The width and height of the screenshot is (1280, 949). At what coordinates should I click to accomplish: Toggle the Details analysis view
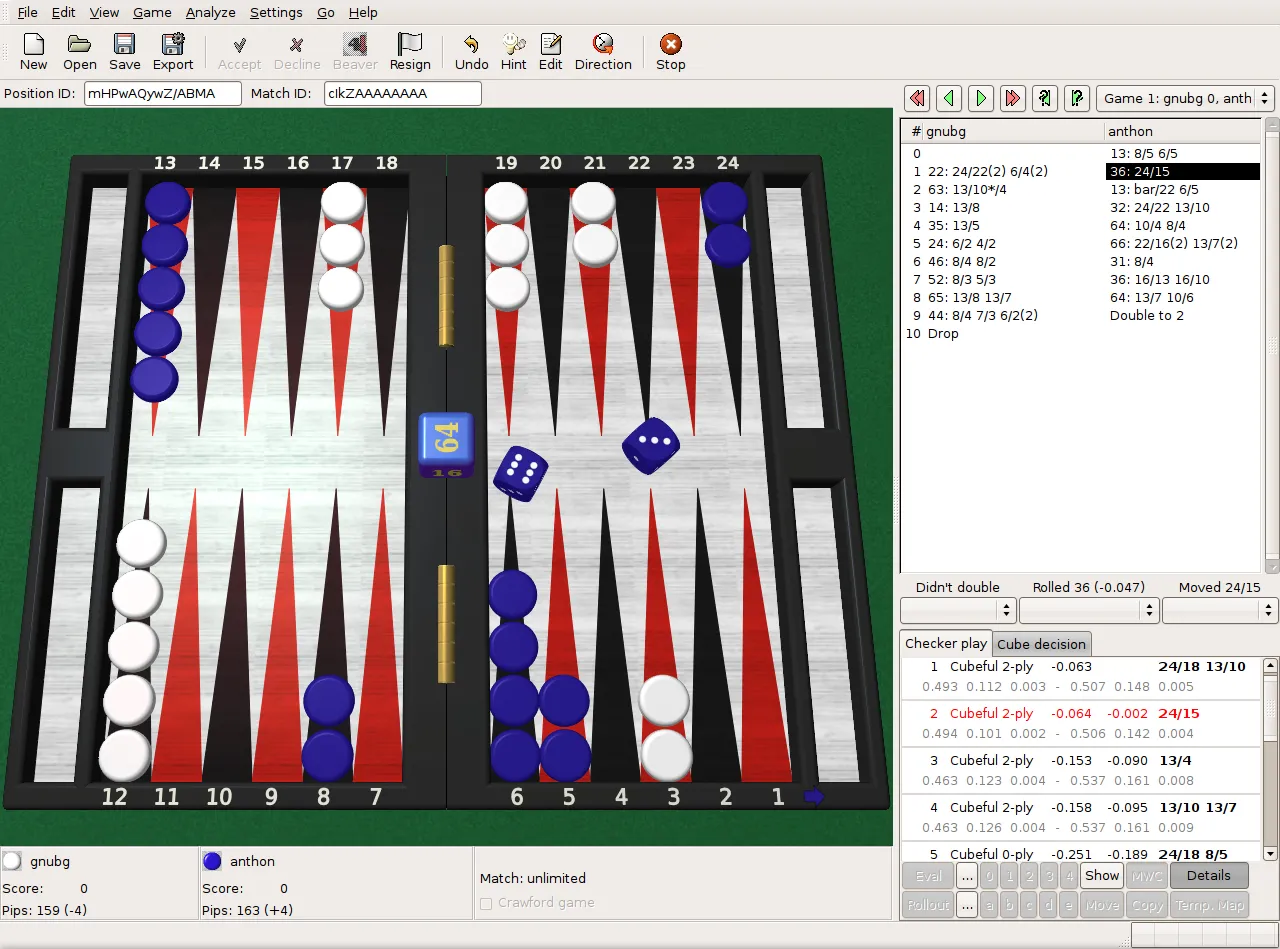1208,875
